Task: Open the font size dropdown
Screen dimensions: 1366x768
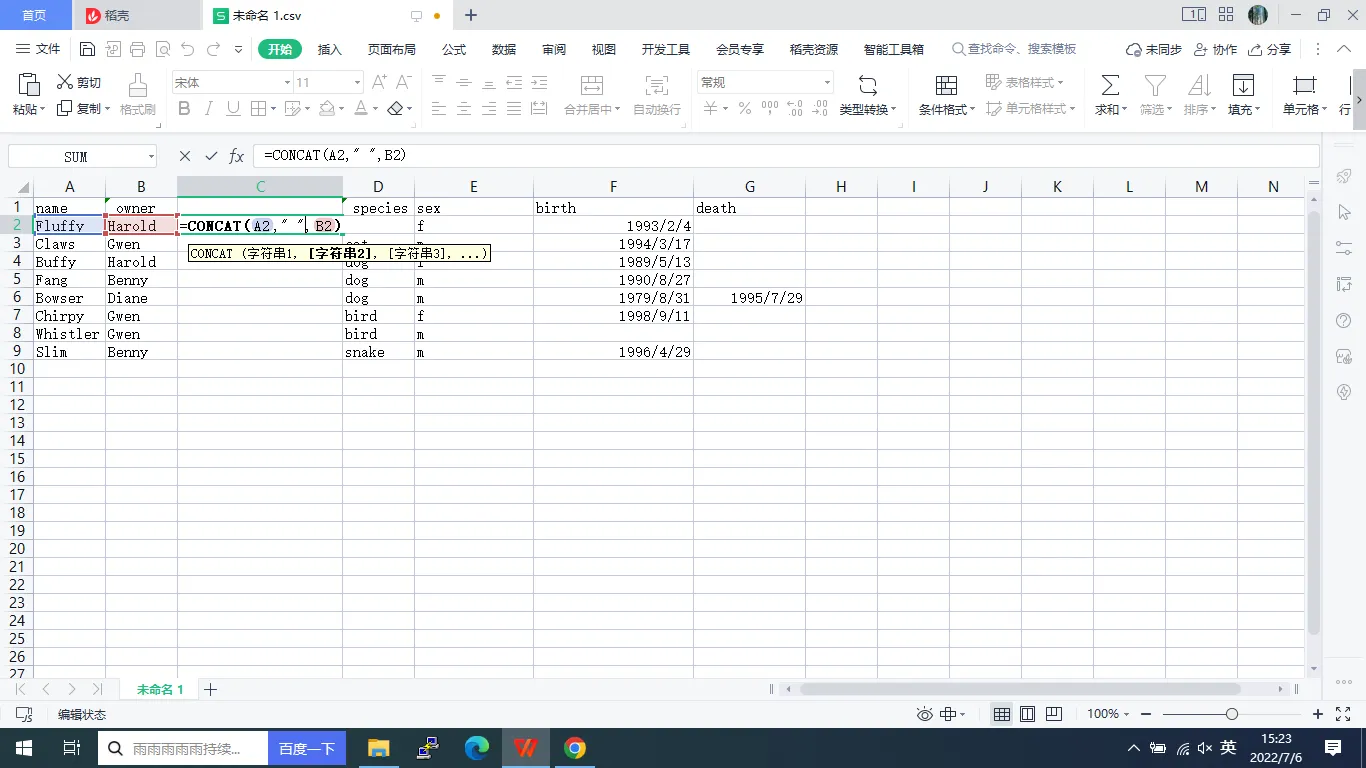Action: (357, 82)
